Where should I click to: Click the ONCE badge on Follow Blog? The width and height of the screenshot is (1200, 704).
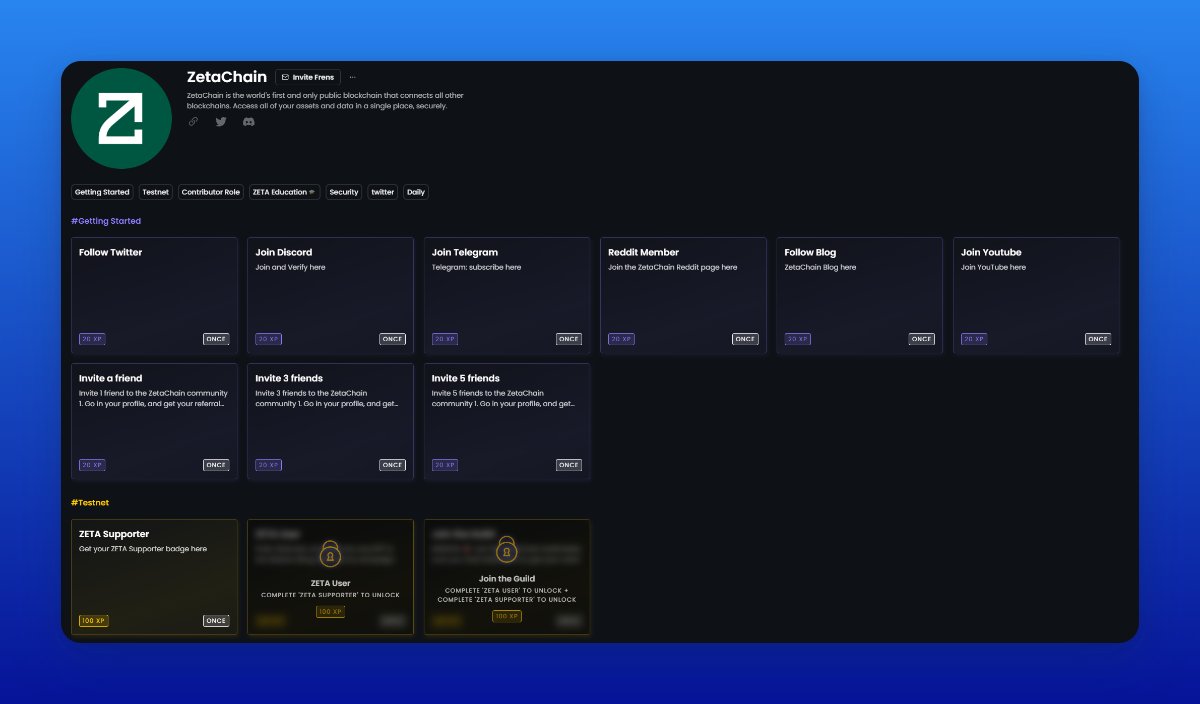921,339
